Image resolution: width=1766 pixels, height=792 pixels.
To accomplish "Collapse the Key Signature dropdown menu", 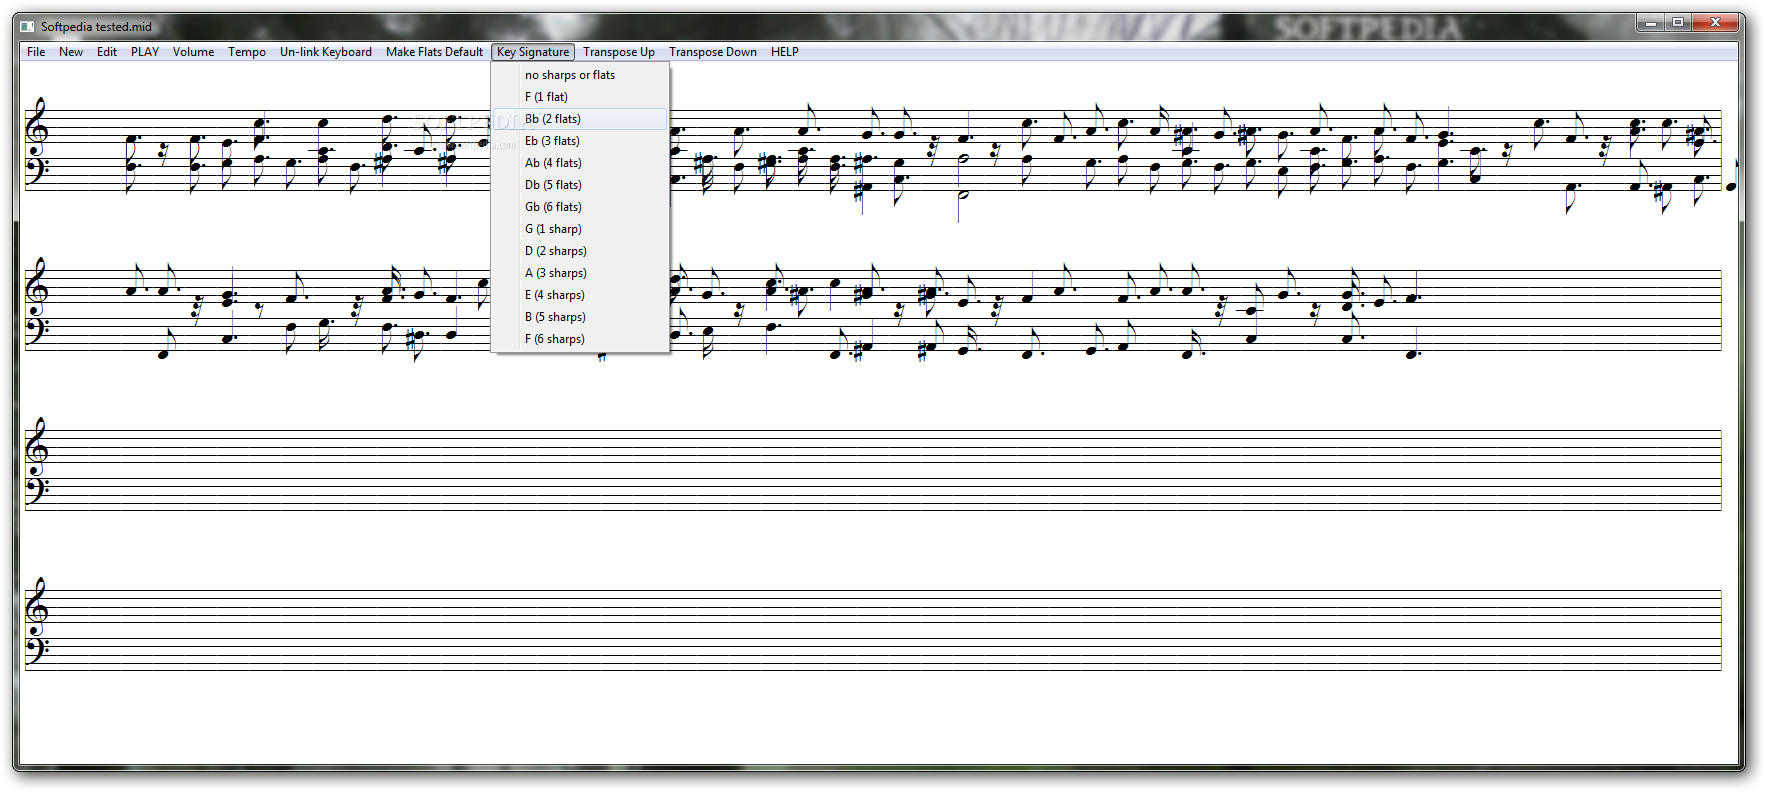I will pyautogui.click(x=533, y=52).
